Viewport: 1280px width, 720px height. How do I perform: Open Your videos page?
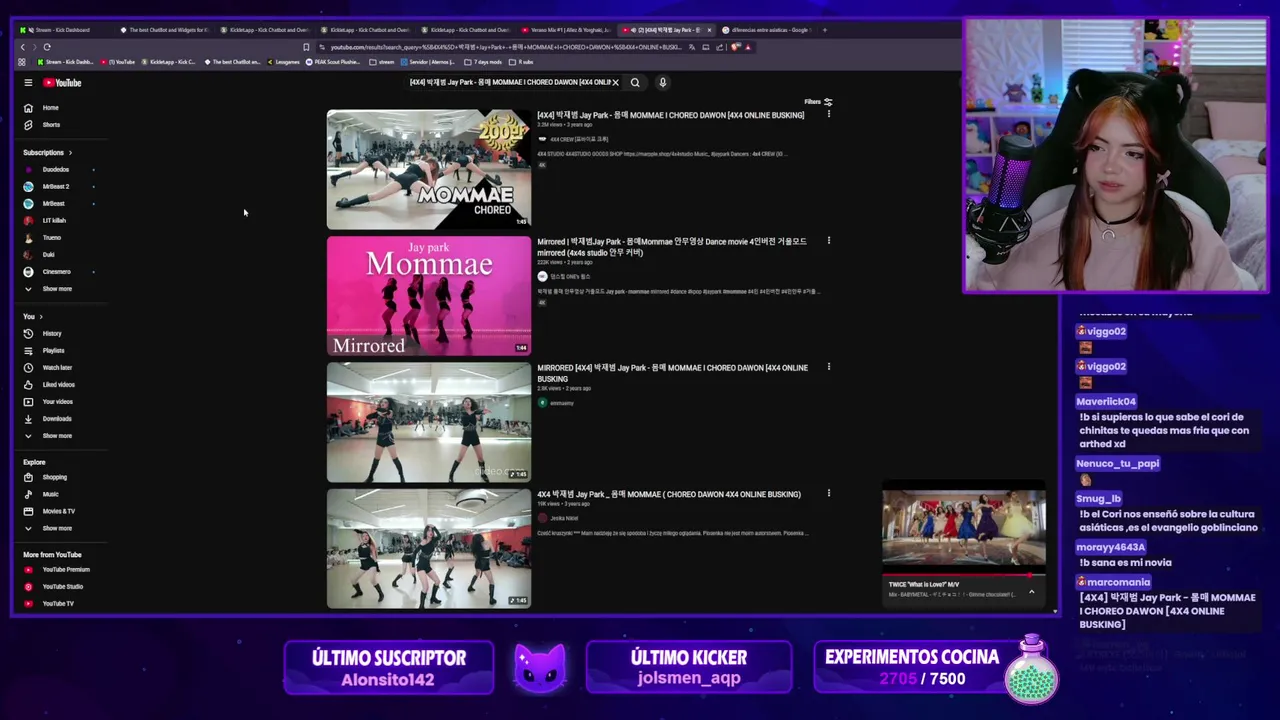coord(48,402)
